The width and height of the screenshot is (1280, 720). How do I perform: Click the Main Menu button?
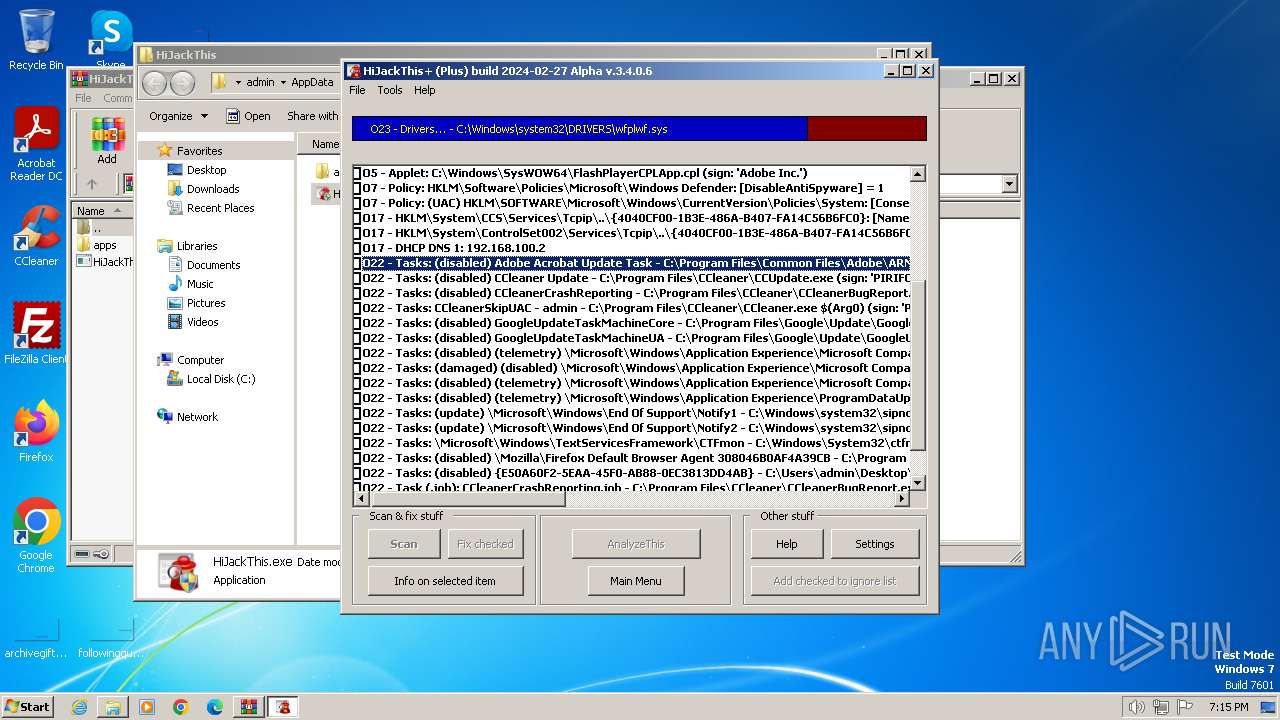tap(636, 581)
